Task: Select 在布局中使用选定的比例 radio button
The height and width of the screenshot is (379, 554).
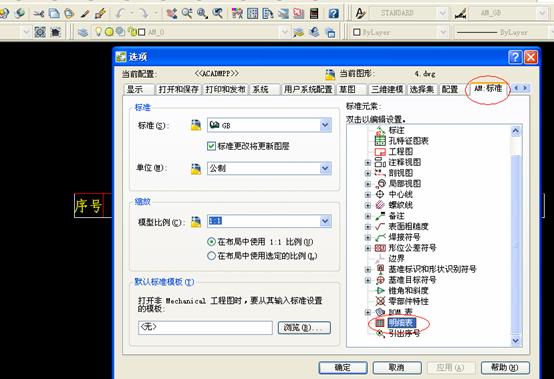Action: [x=211, y=256]
